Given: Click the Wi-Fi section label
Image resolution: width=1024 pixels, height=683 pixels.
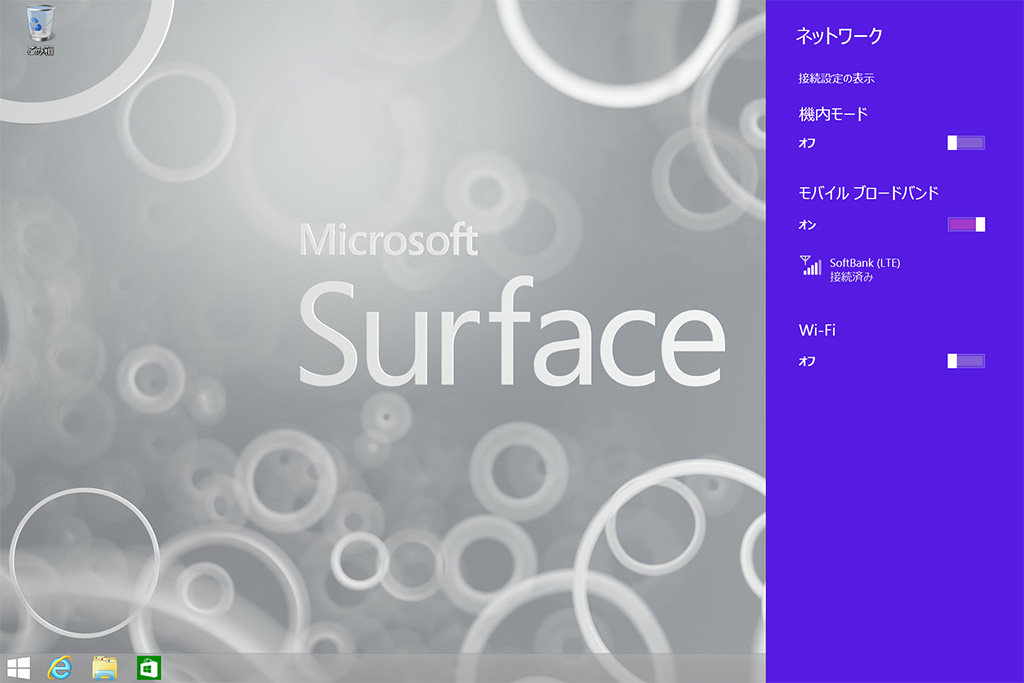Looking at the screenshot, I should click(x=817, y=330).
